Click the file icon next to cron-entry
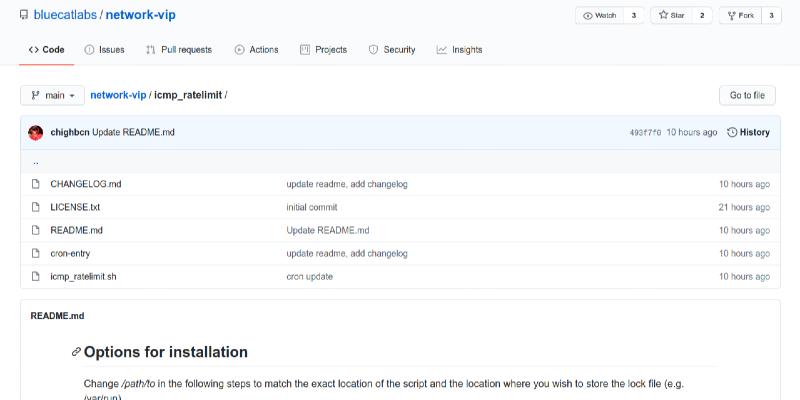800x400 pixels. 35,253
